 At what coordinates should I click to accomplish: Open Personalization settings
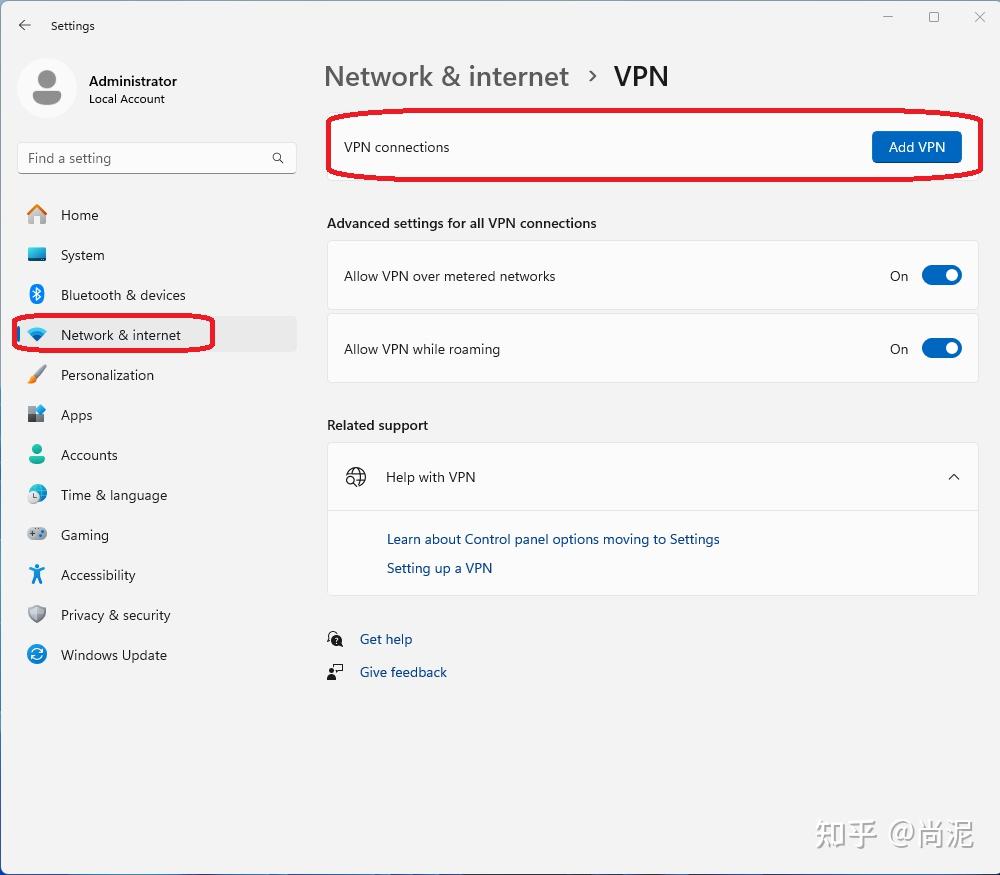coord(107,375)
